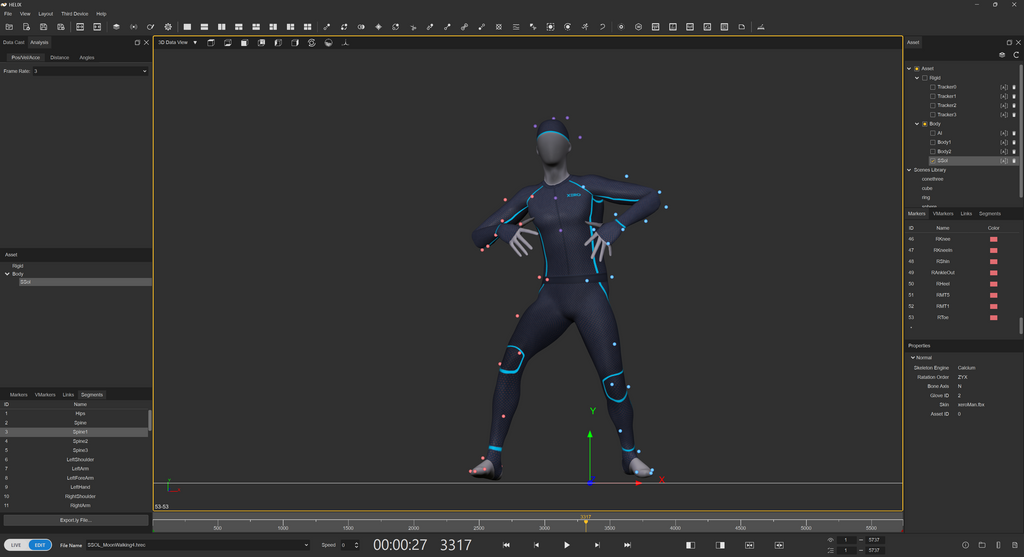Collapse the Scenes Library section
The height and width of the screenshot is (557, 1024).
click(x=909, y=170)
